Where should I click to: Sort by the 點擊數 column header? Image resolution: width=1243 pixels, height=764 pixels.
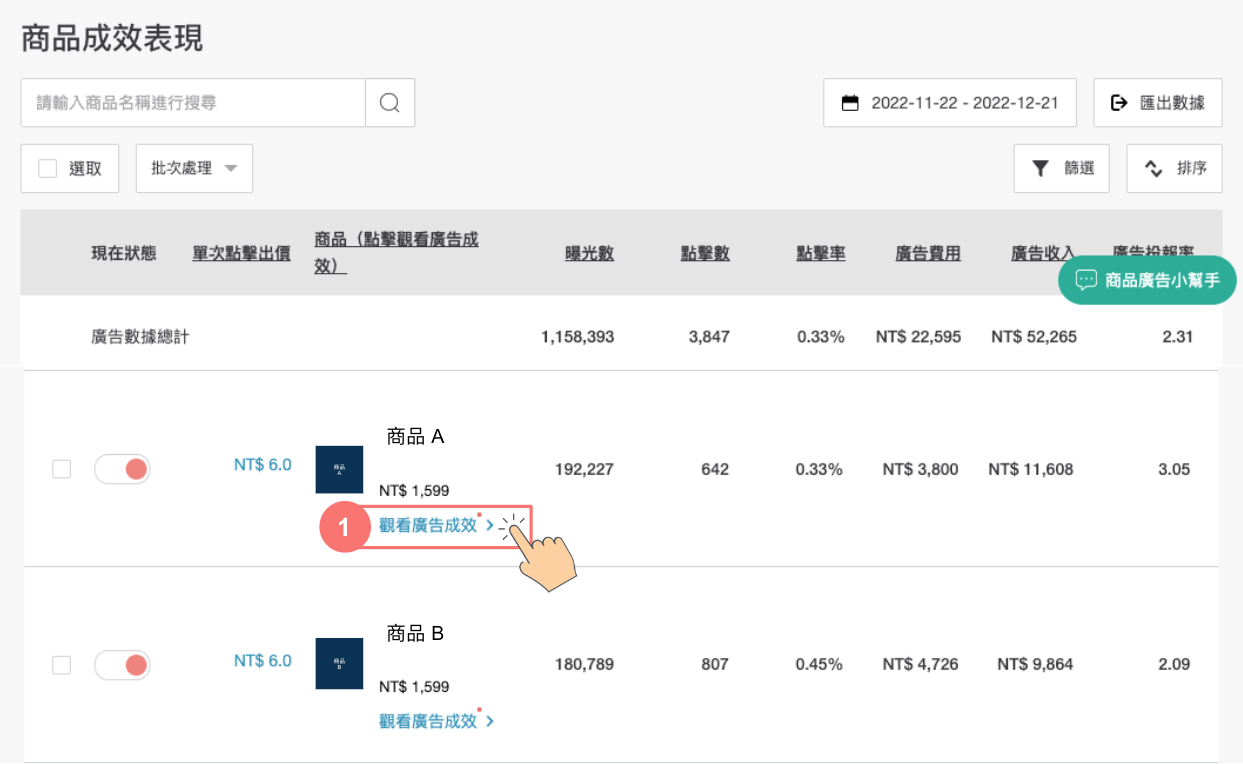pyautogui.click(x=705, y=254)
